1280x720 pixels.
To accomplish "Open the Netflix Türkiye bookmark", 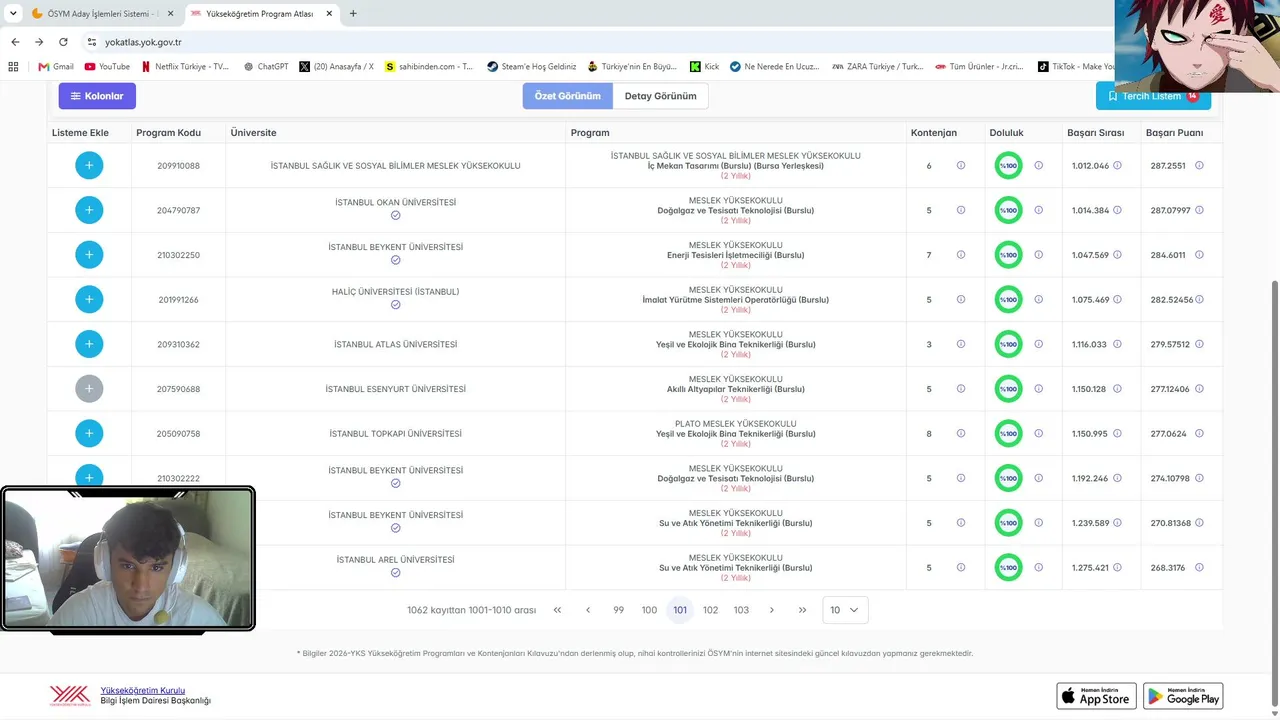I will tap(185, 66).
